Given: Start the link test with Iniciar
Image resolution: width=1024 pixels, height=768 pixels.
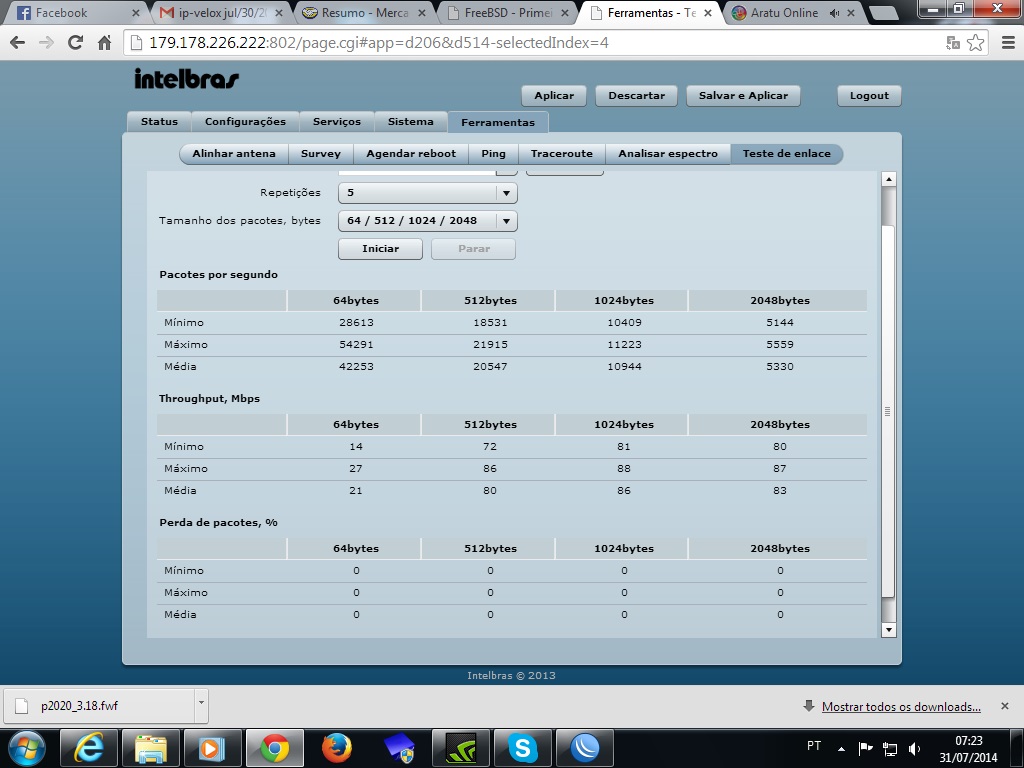Looking at the screenshot, I should (x=381, y=249).
